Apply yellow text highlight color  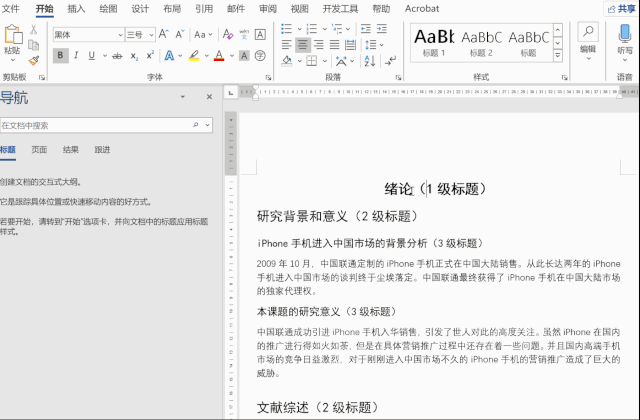pyautogui.click(x=194, y=56)
